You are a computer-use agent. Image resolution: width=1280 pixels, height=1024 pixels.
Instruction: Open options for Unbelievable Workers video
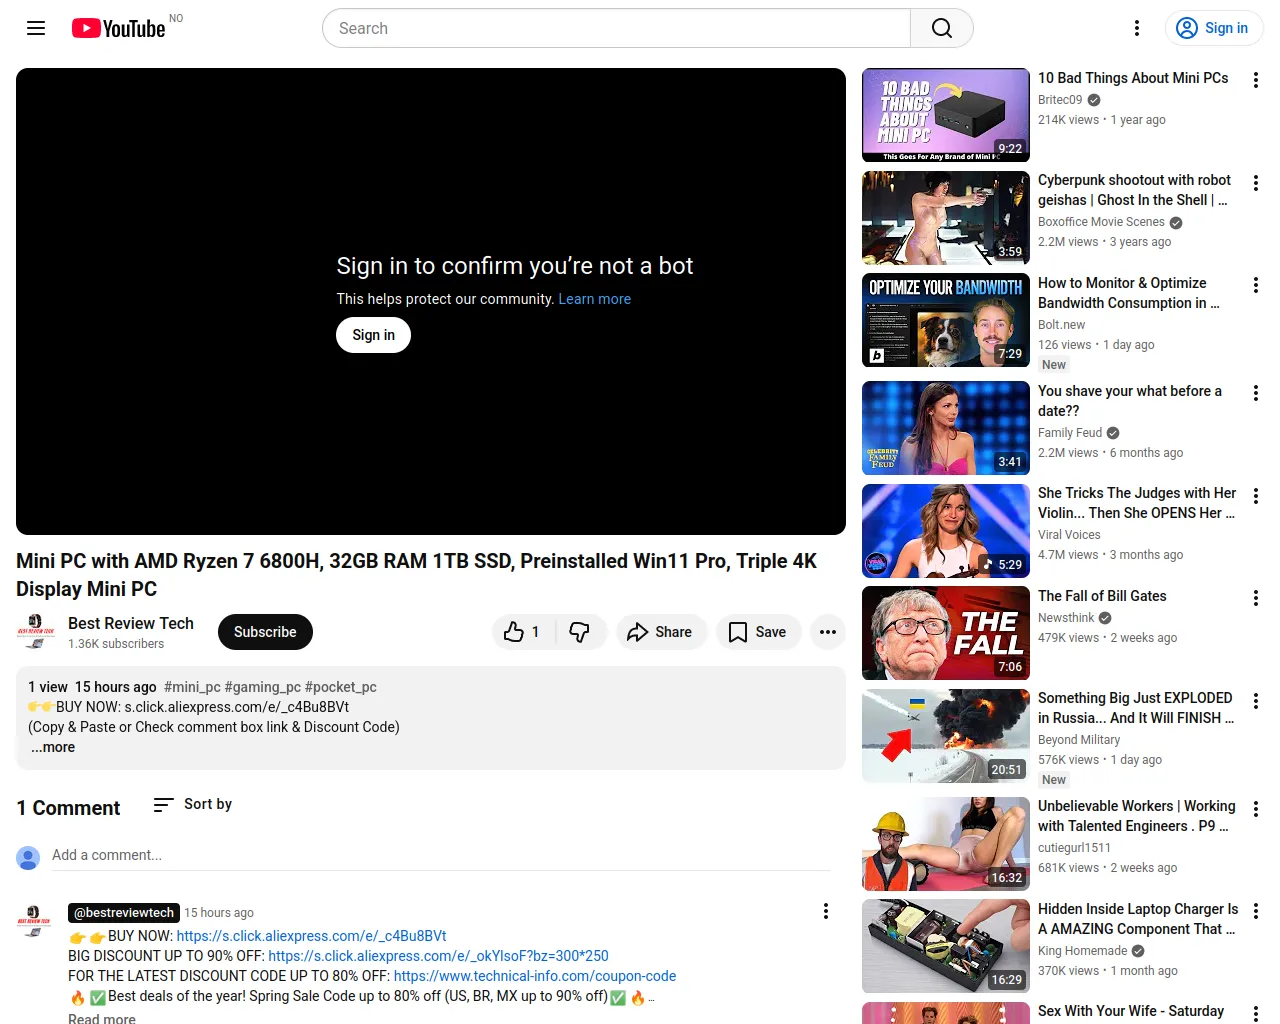[1256, 809]
